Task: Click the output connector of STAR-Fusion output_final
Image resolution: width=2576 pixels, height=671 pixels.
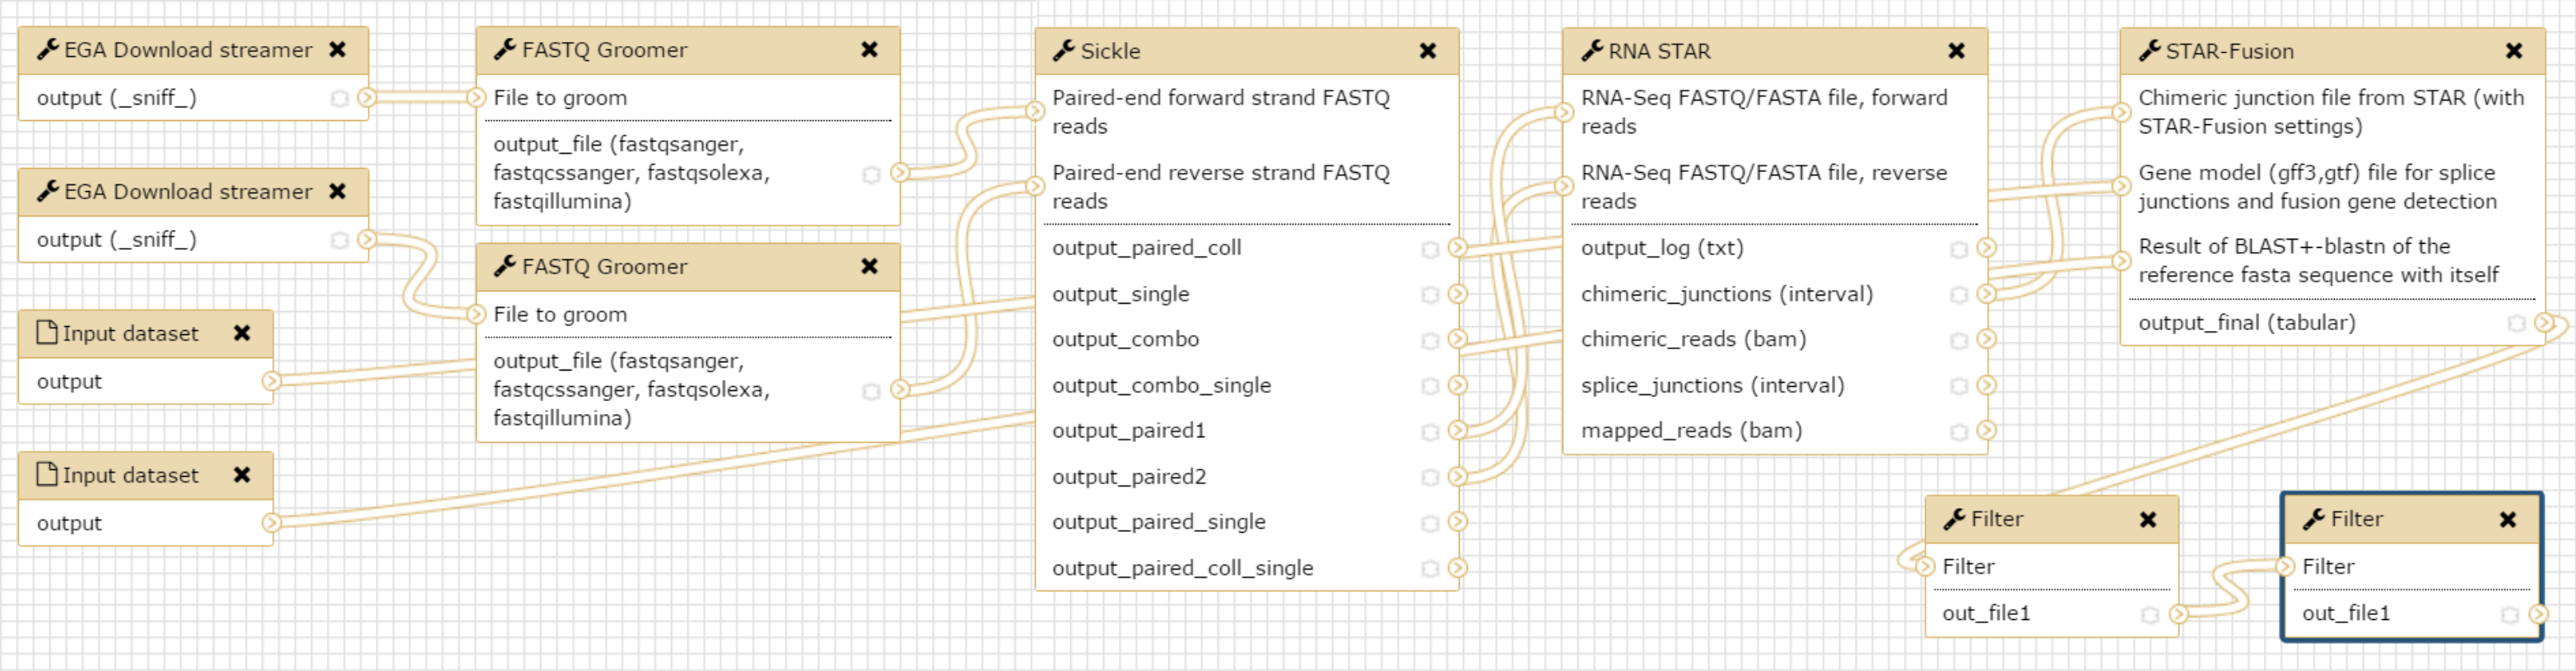Action: 2544,323
